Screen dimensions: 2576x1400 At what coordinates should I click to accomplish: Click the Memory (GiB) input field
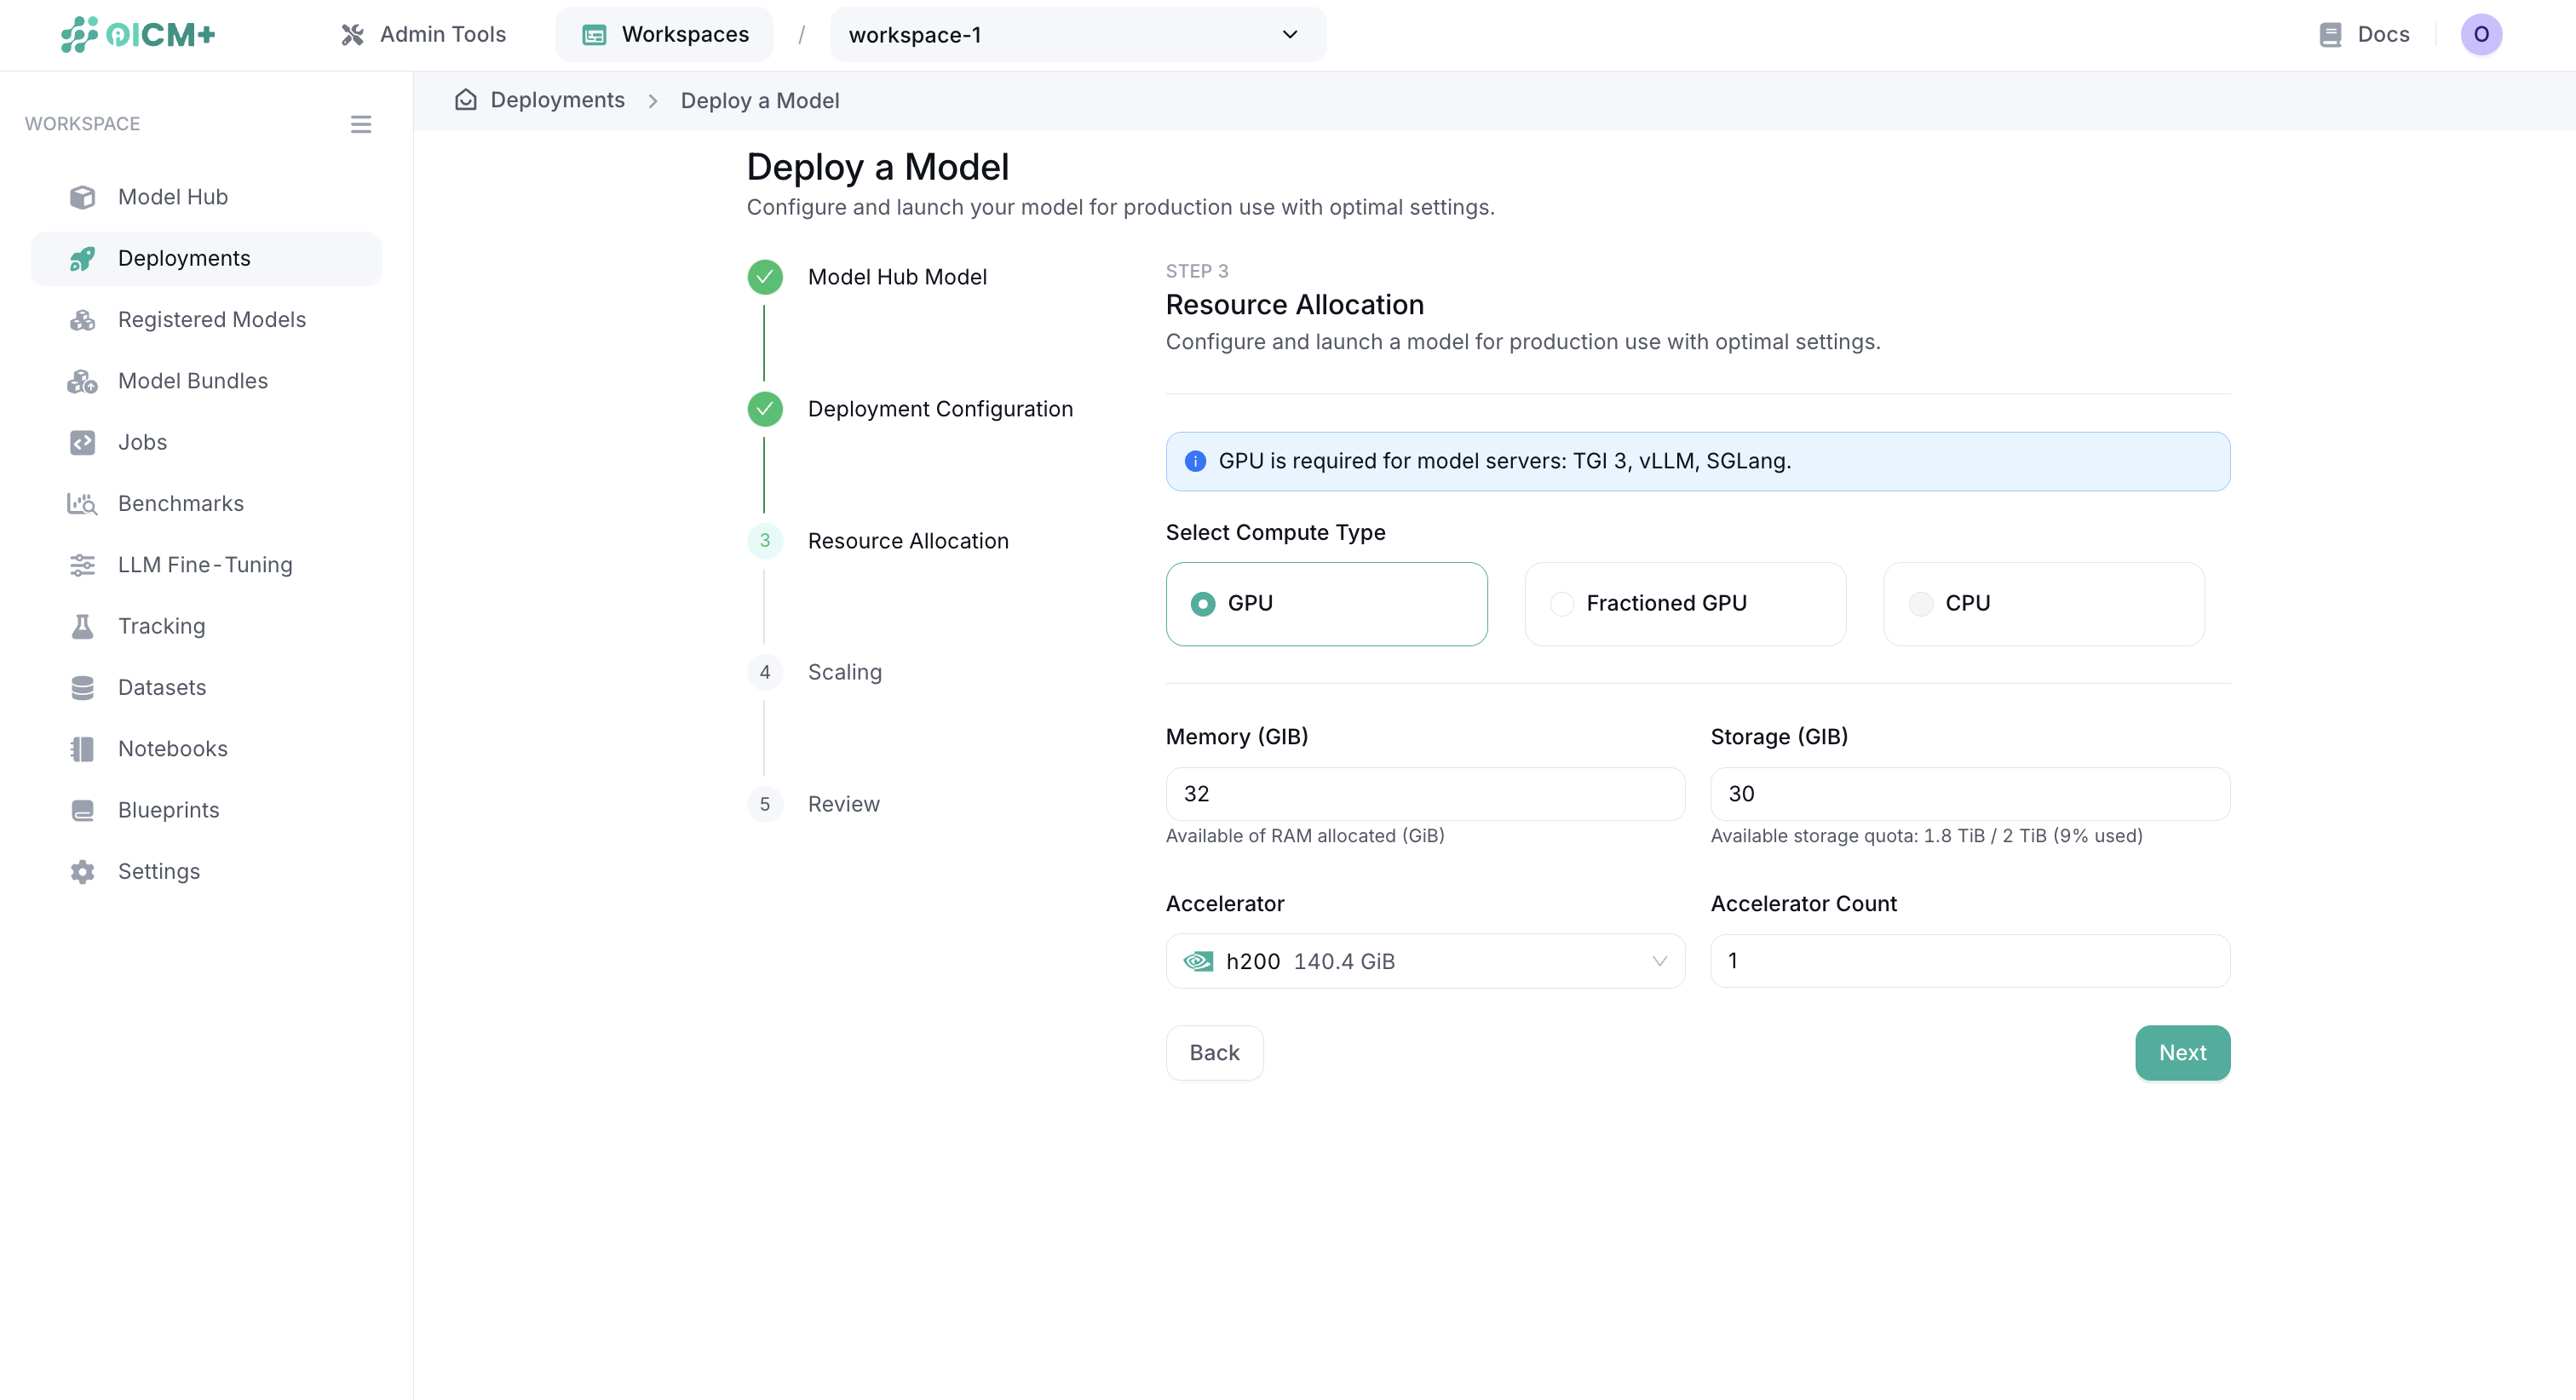pyautogui.click(x=1424, y=793)
